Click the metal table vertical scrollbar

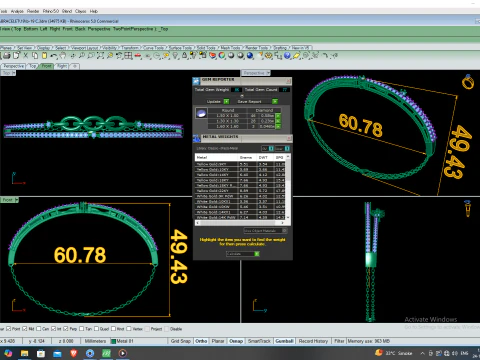click(288, 187)
